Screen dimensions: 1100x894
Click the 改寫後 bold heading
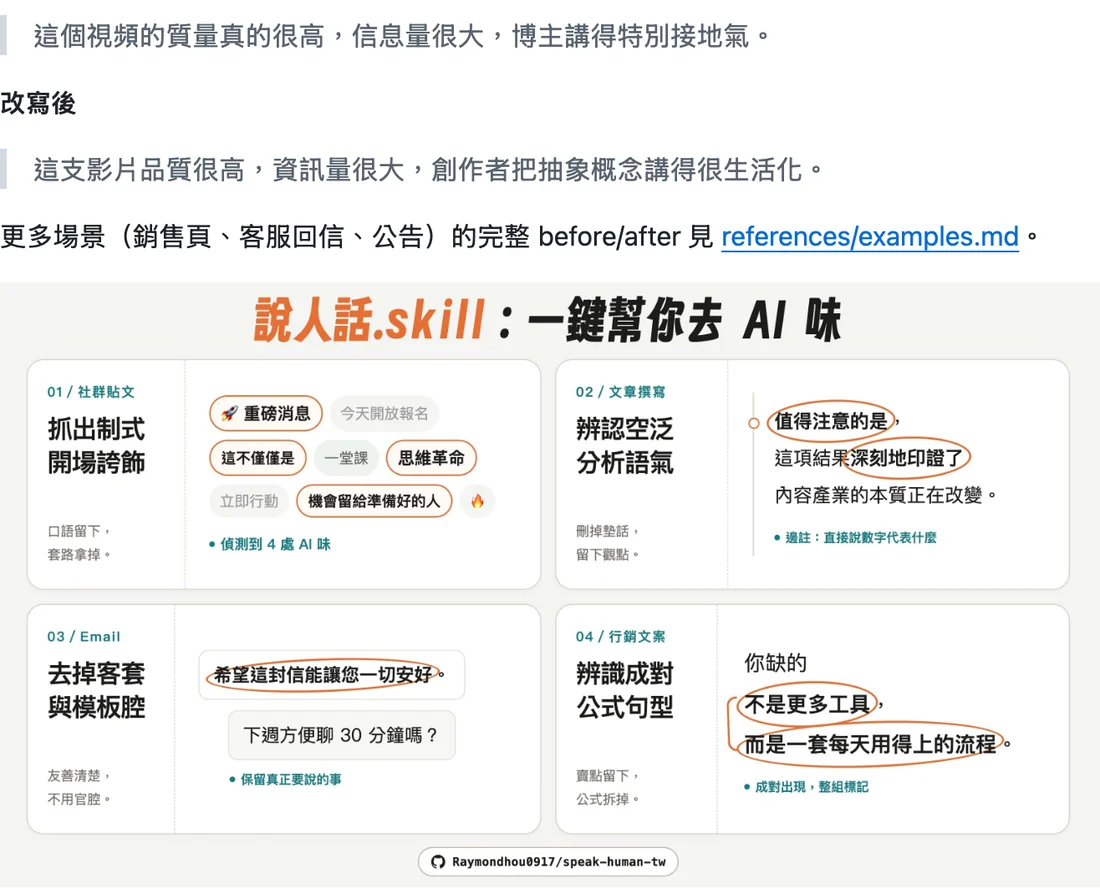tap(38, 103)
